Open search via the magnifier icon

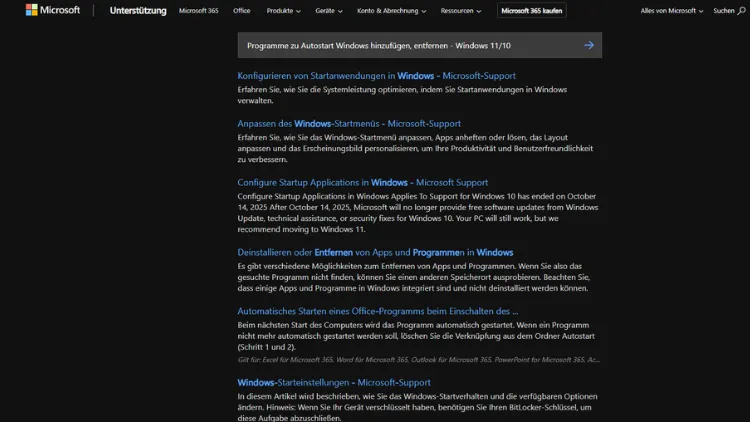[x=741, y=11]
